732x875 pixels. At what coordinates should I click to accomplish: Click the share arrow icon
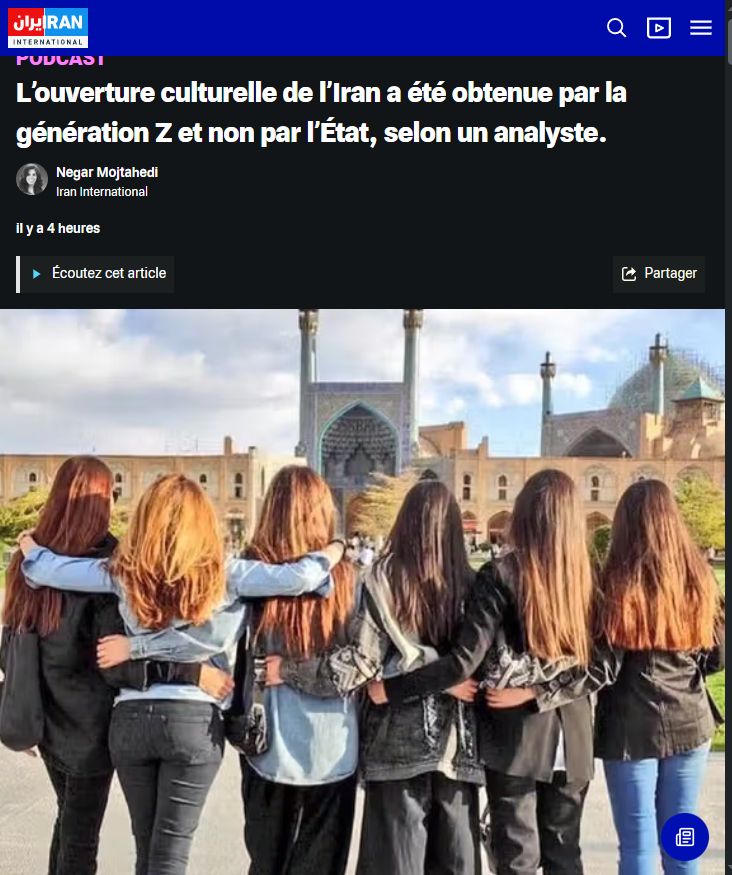point(629,273)
